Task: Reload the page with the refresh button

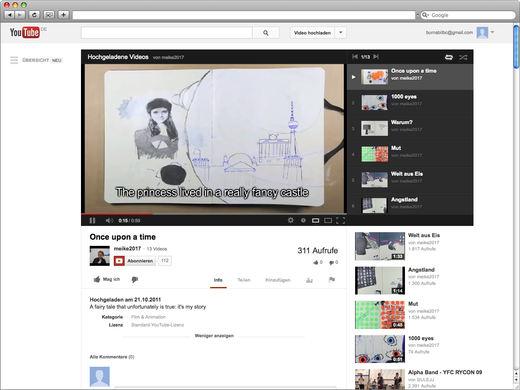Action: coord(34,15)
